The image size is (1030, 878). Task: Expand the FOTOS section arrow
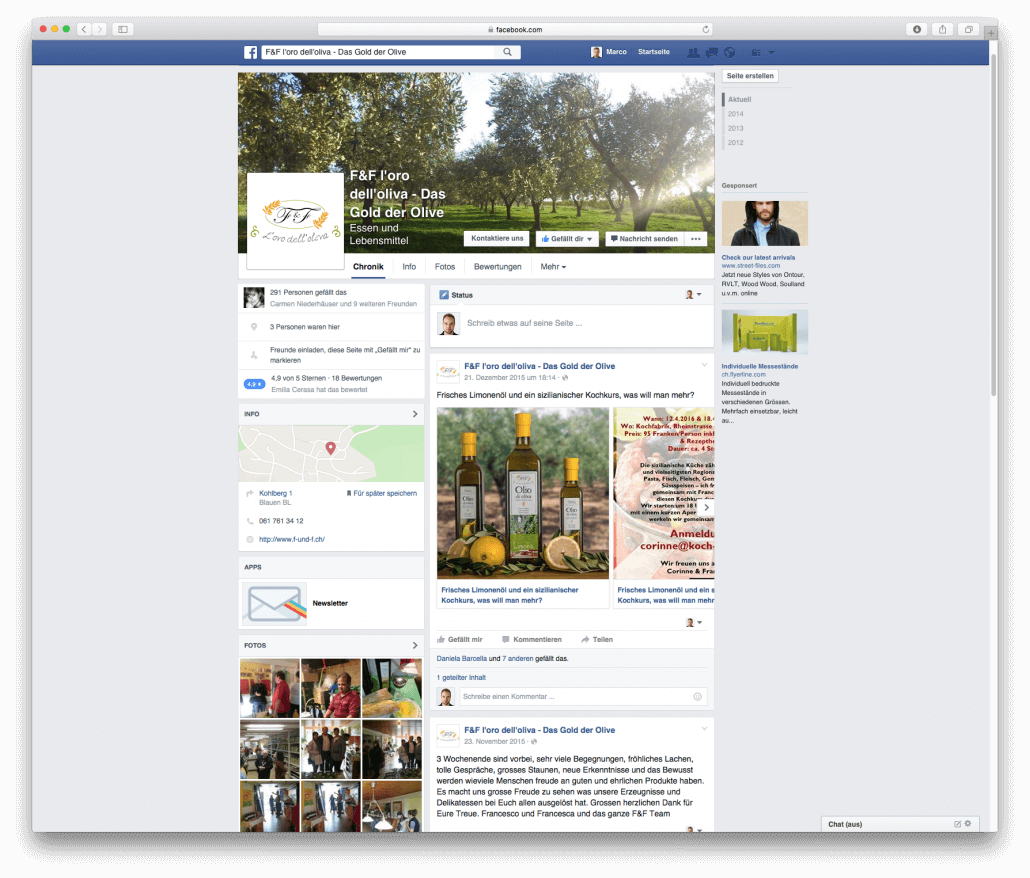415,646
